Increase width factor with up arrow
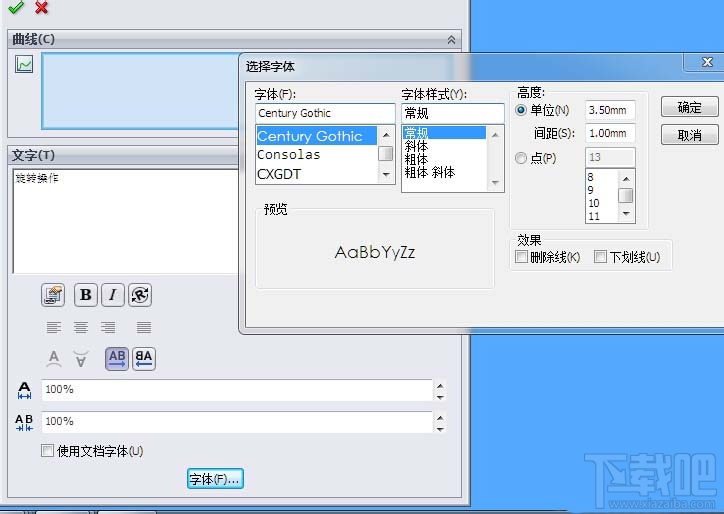724x514 pixels. [x=440, y=386]
